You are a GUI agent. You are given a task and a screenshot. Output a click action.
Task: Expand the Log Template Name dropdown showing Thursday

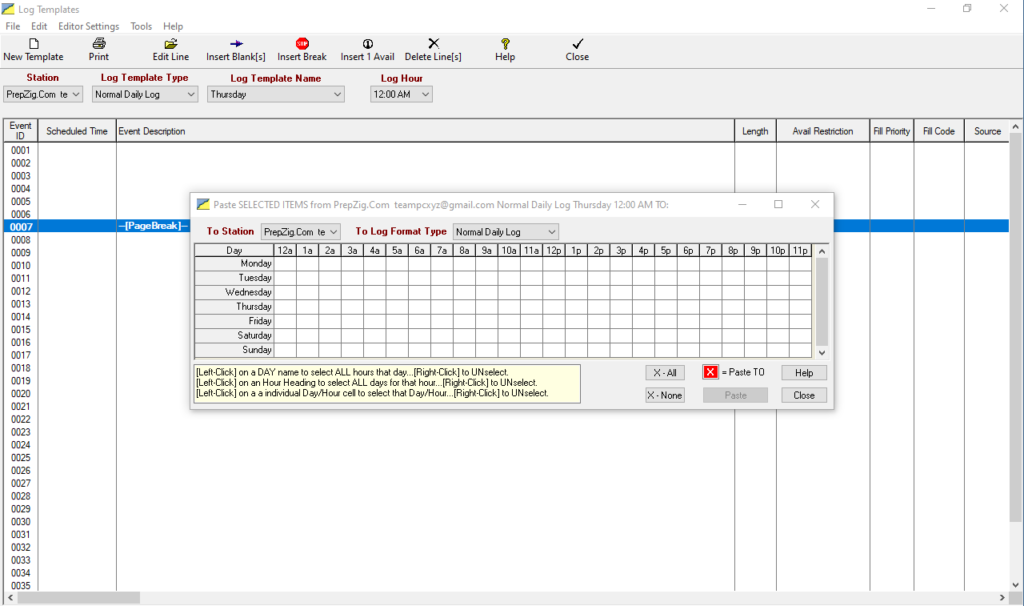337,95
